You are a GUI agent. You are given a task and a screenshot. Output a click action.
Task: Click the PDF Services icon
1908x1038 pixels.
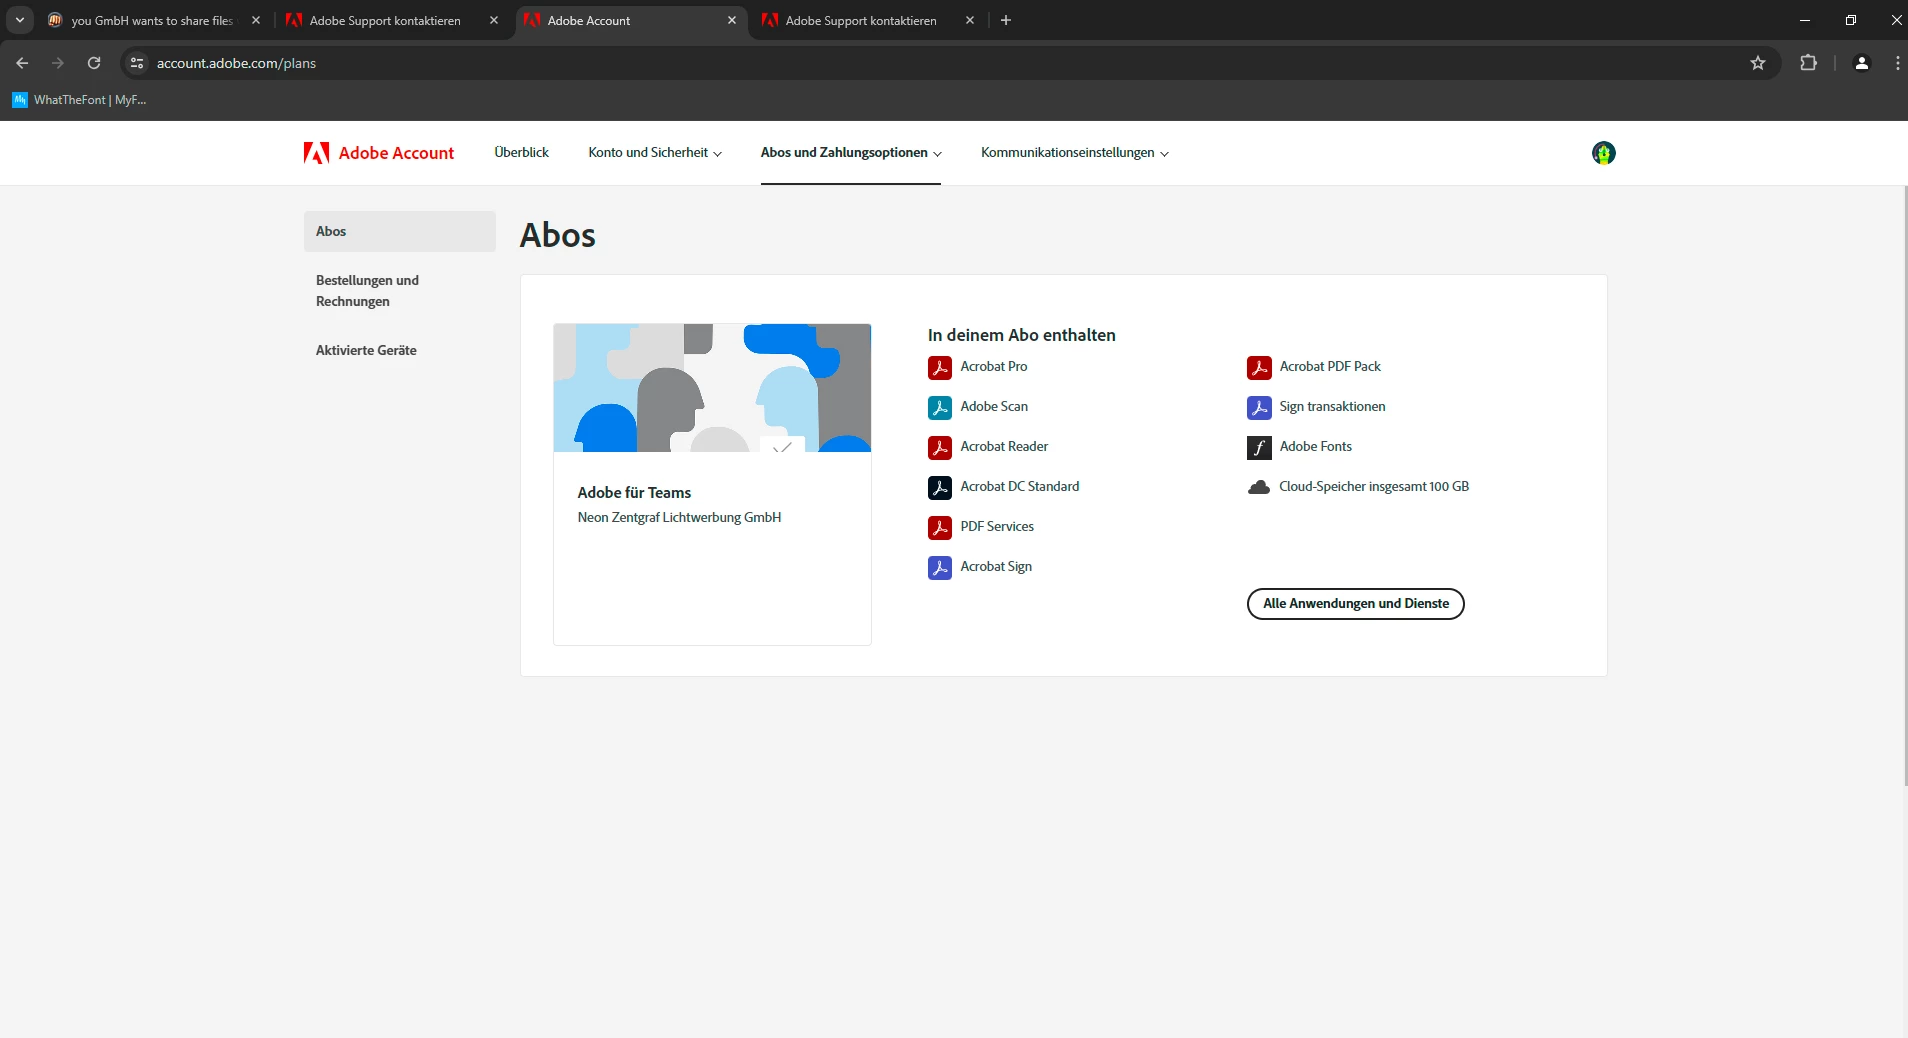(x=939, y=527)
